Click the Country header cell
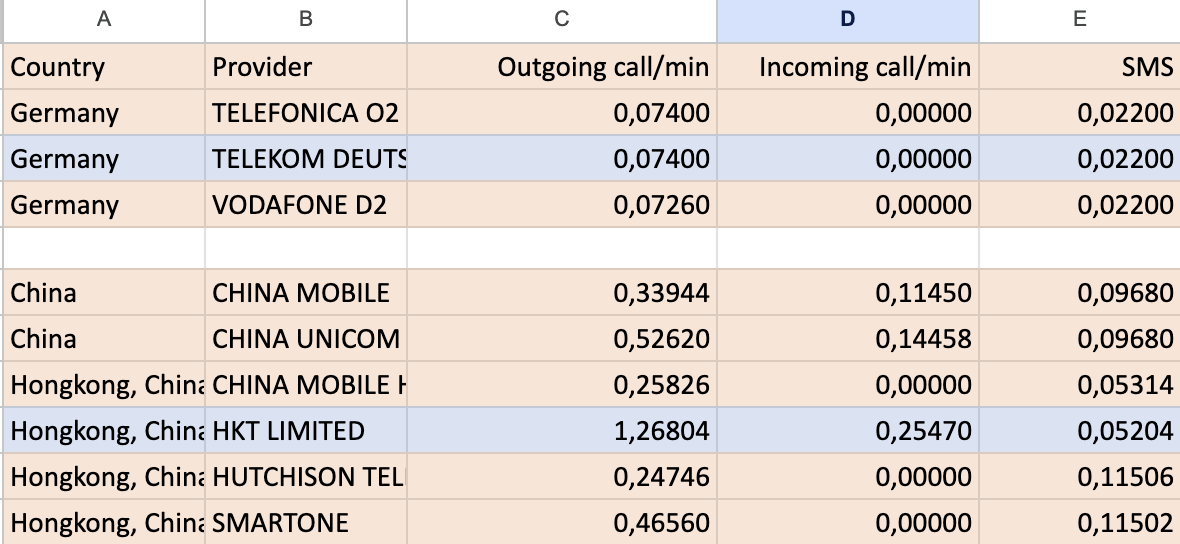Screen dimensions: 1180x544 [x=104, y=67]
